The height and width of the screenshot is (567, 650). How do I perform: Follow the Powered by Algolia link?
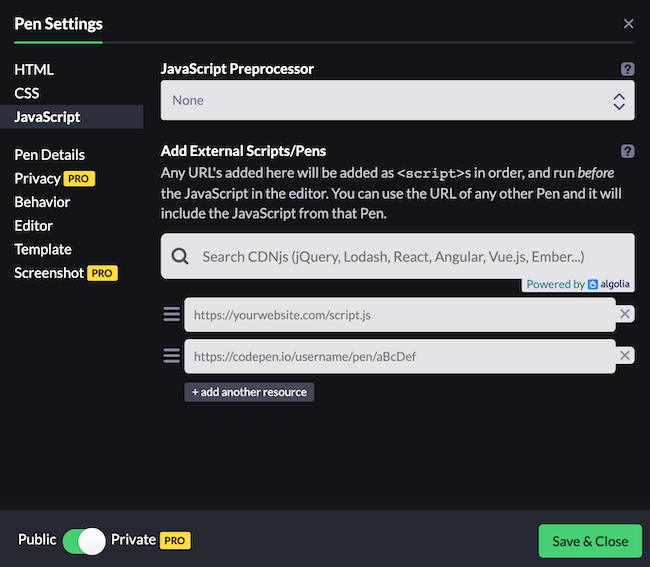[x=578, y=284]
